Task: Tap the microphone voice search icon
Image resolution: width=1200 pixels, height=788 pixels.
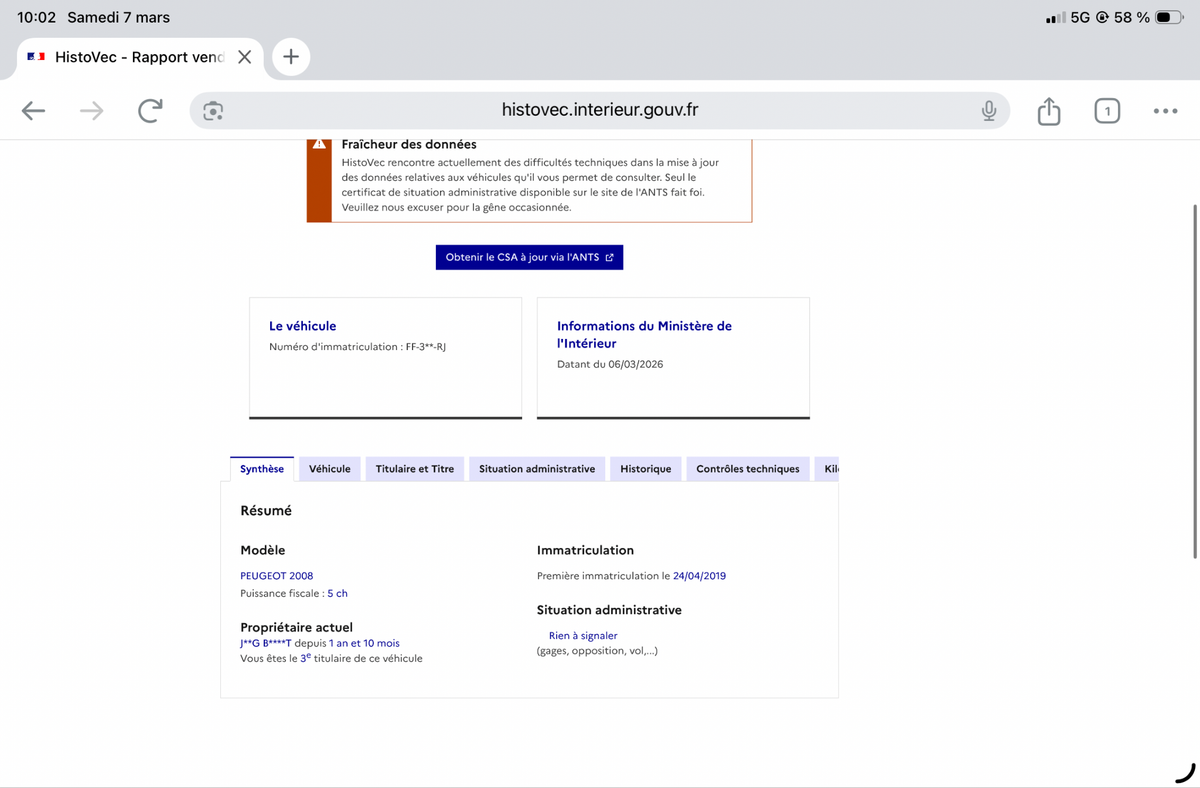Action: coord(988,111)
